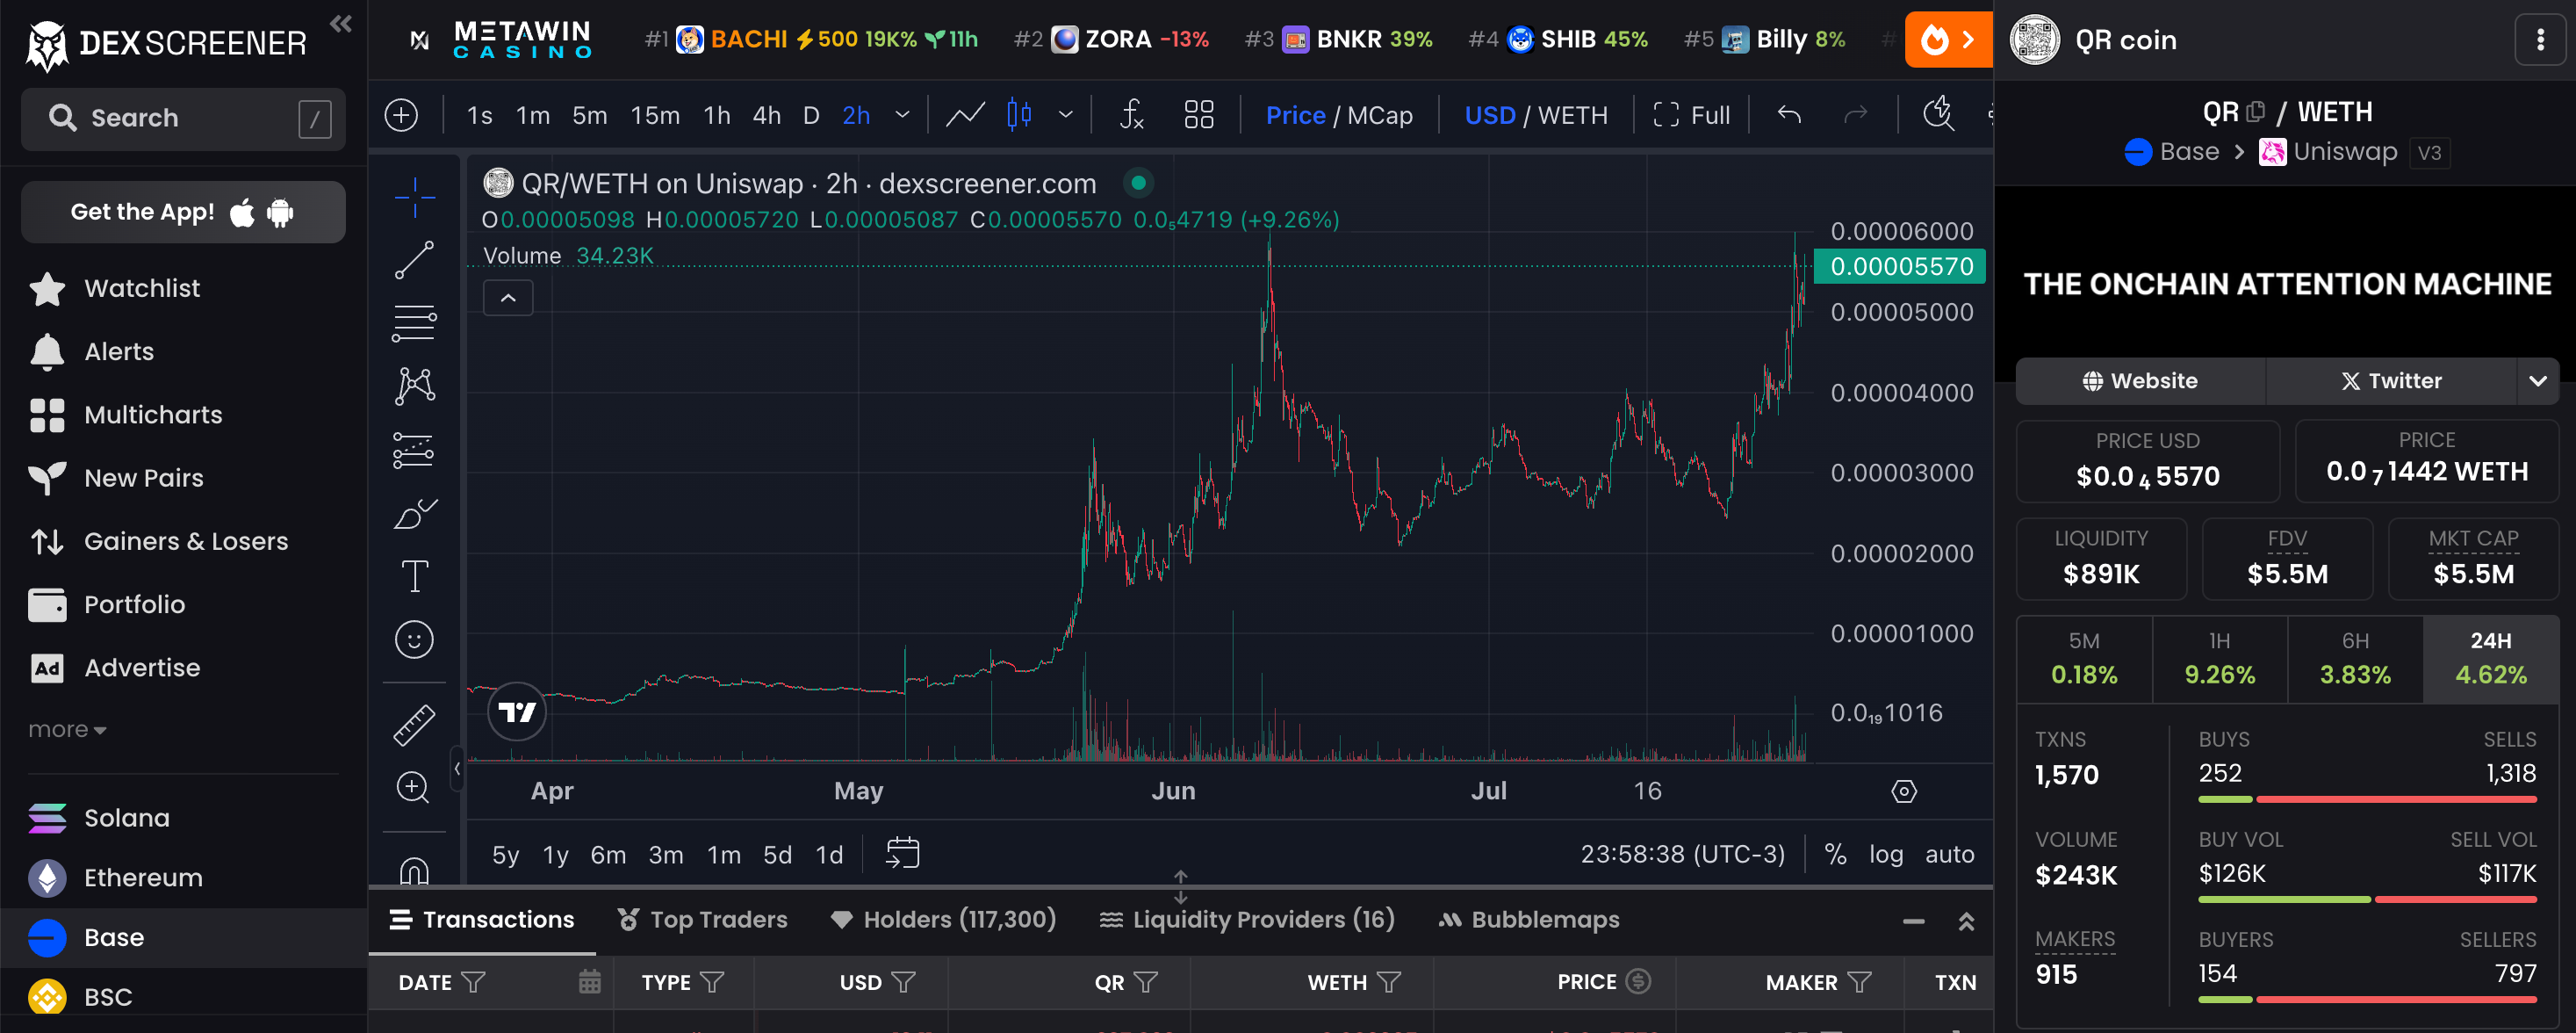Click the undo arrow in chart toolbar
Image resolution: width=2576 pixels, height=1033 pixels.
click(1789, 115)
